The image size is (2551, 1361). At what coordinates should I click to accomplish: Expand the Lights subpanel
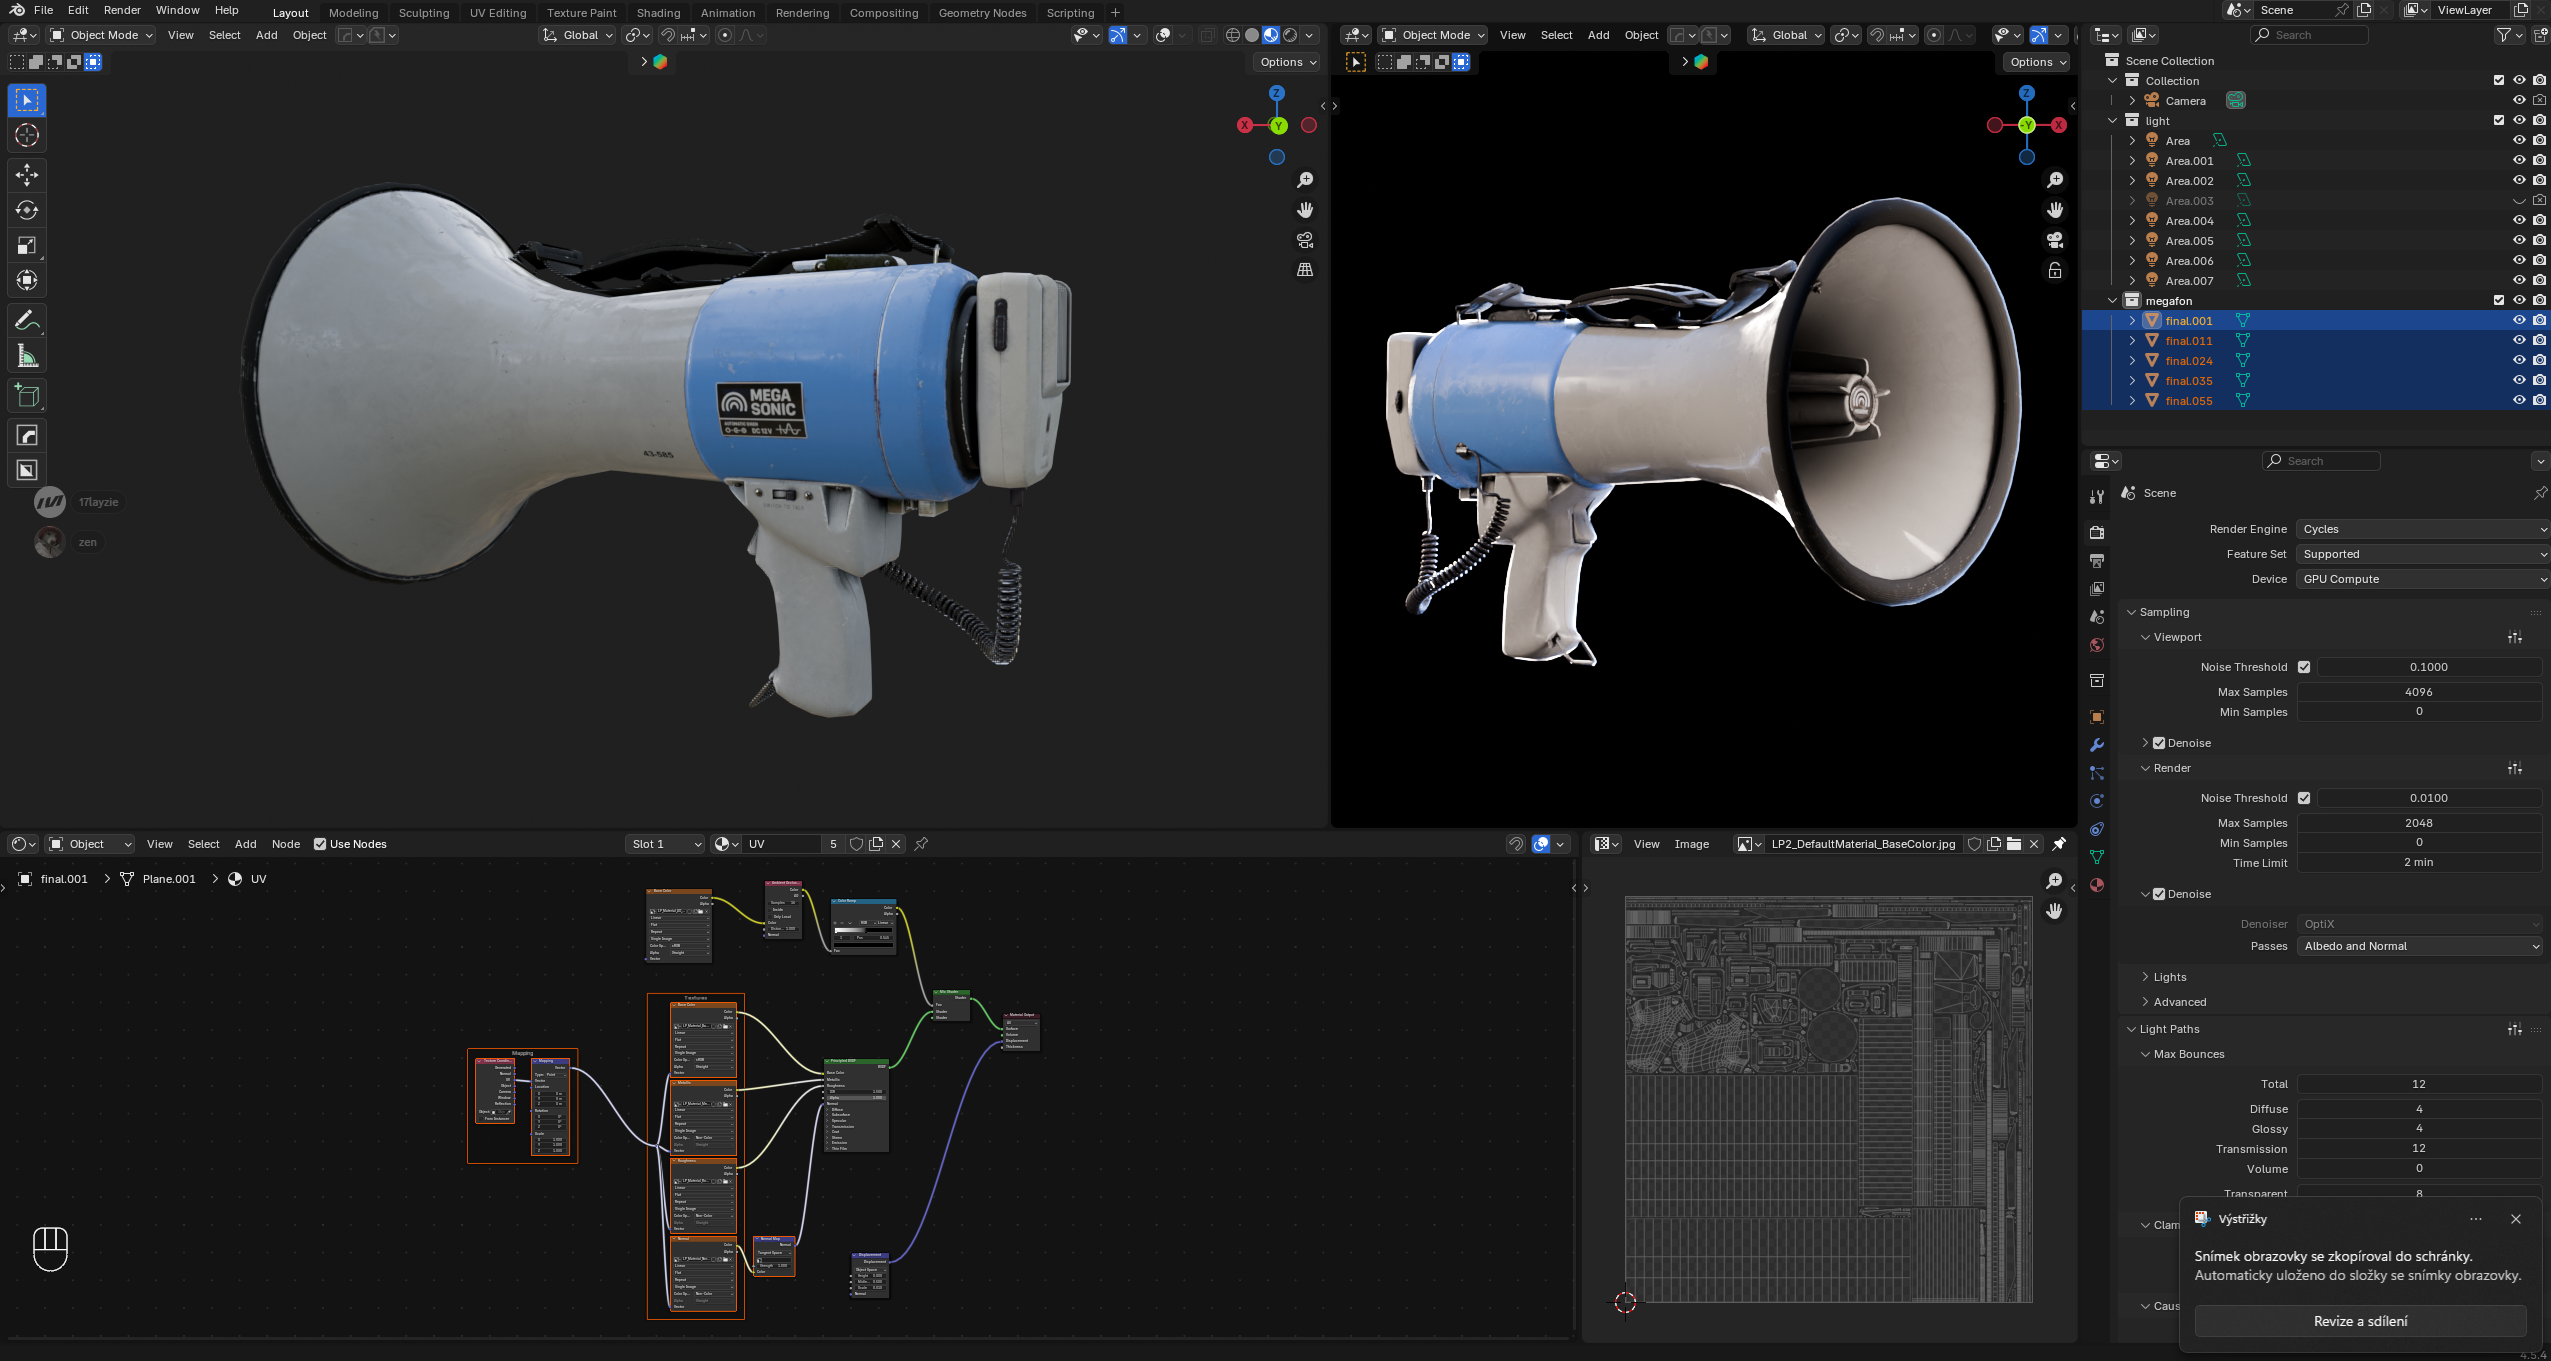(2169, 977)
